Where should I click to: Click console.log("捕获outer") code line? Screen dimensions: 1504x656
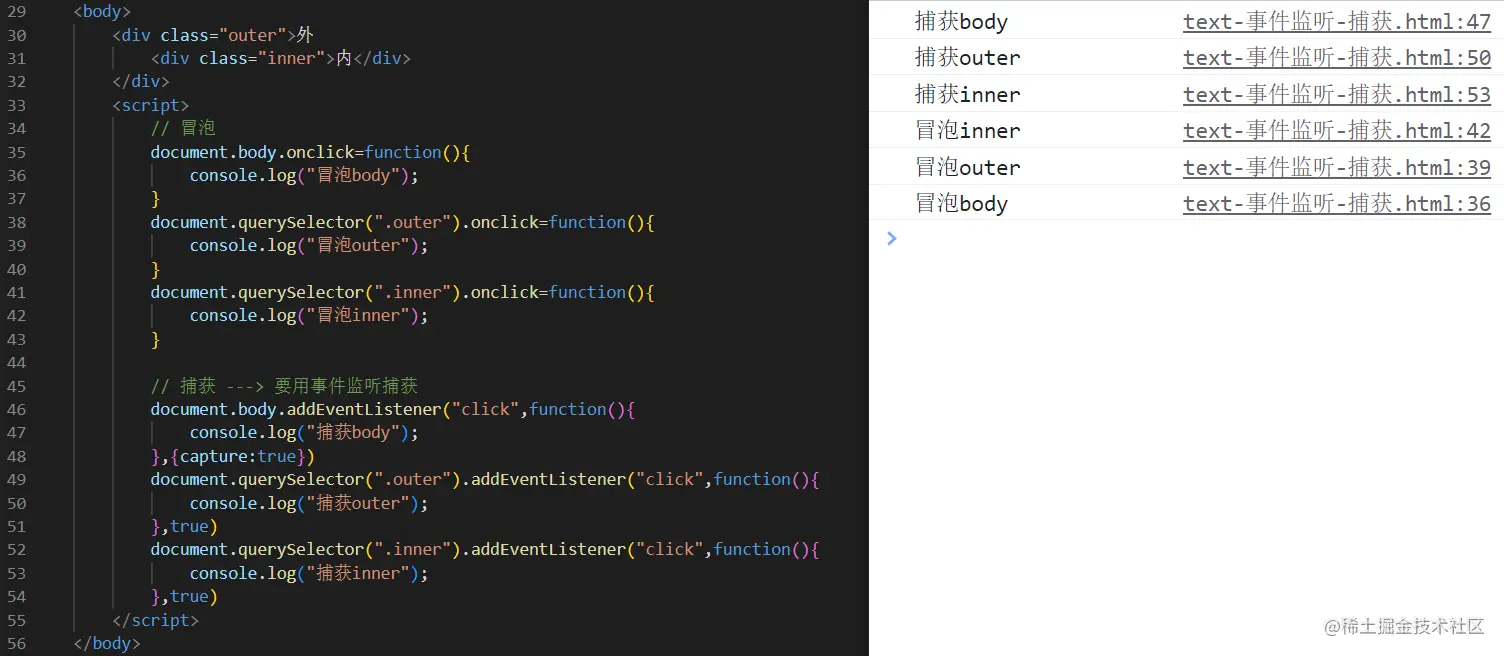pos(309,503)
